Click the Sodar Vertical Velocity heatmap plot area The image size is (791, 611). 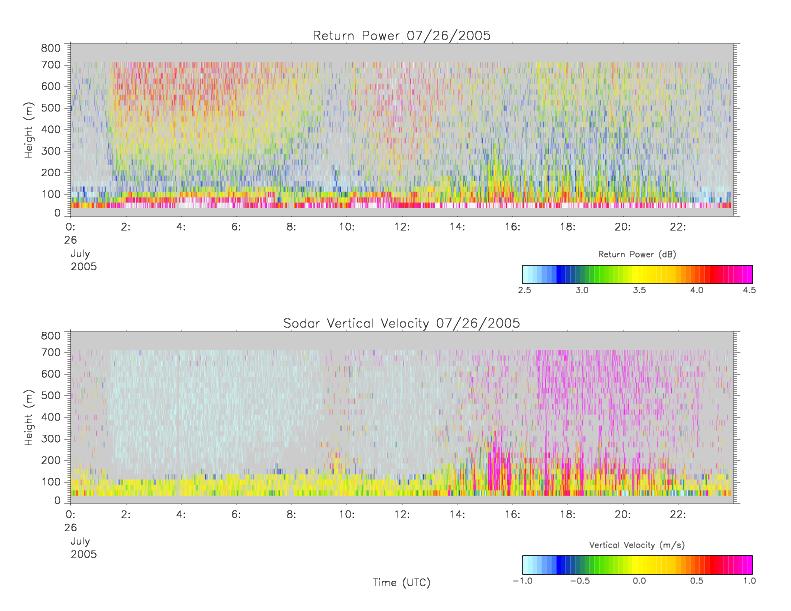pyautogui.click(x=402, y=417)
